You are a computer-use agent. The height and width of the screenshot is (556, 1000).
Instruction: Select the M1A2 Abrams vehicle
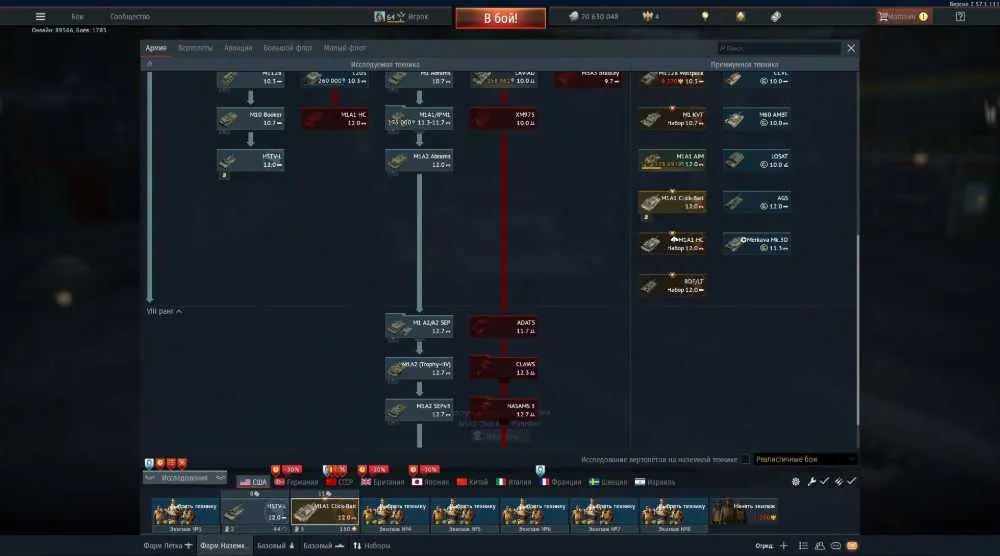click(419, 161)
